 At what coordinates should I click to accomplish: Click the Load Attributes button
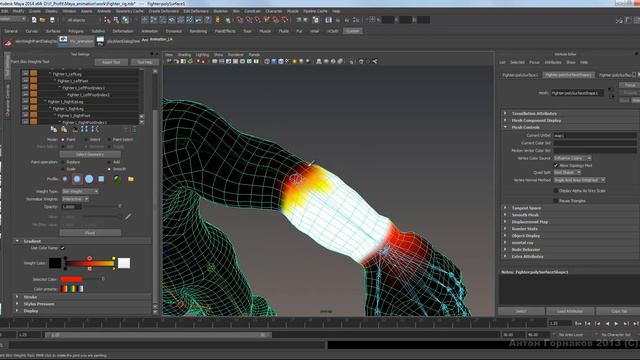pyautogui.click(x=570, y=311)
